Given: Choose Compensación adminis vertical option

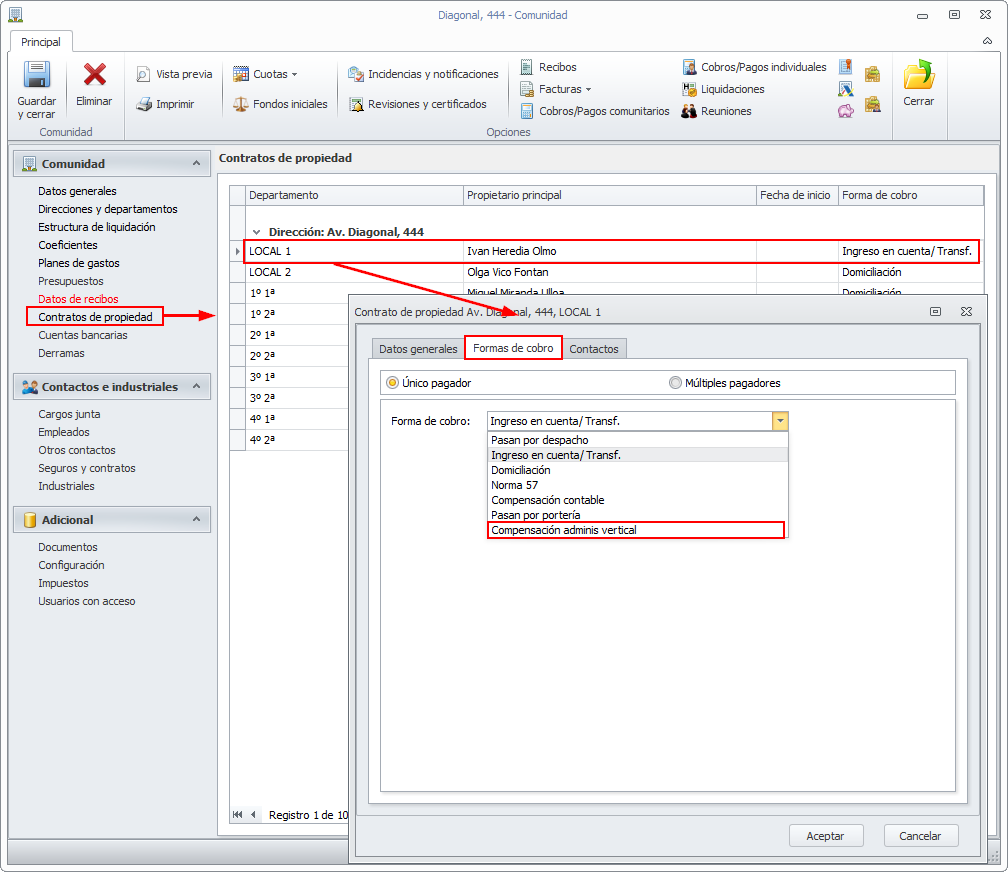Looking at the screenshot, I should coord(637,530).
